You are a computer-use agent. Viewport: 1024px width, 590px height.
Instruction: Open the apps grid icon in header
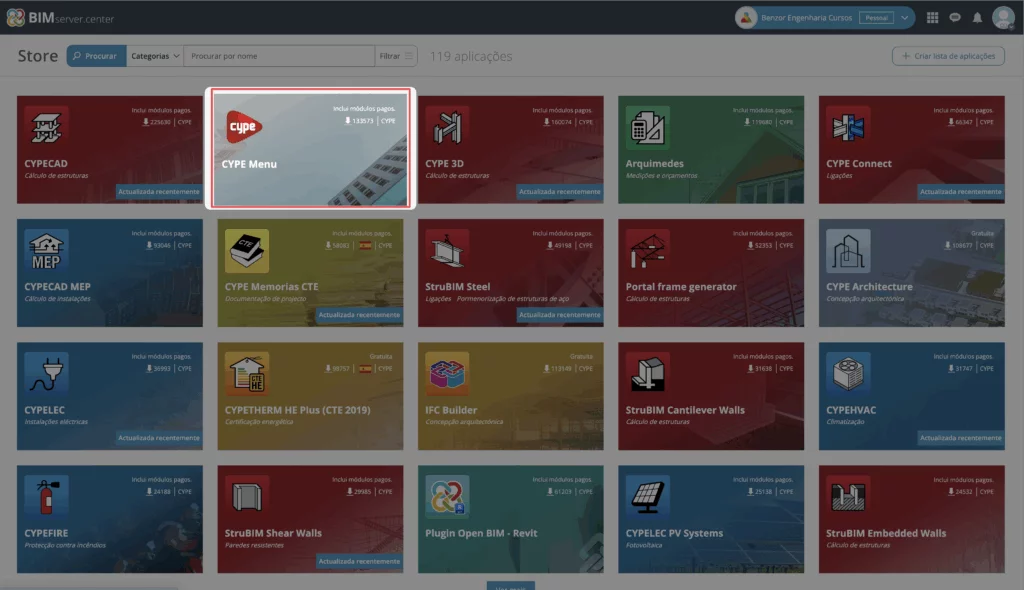click(x=933, y=17)
